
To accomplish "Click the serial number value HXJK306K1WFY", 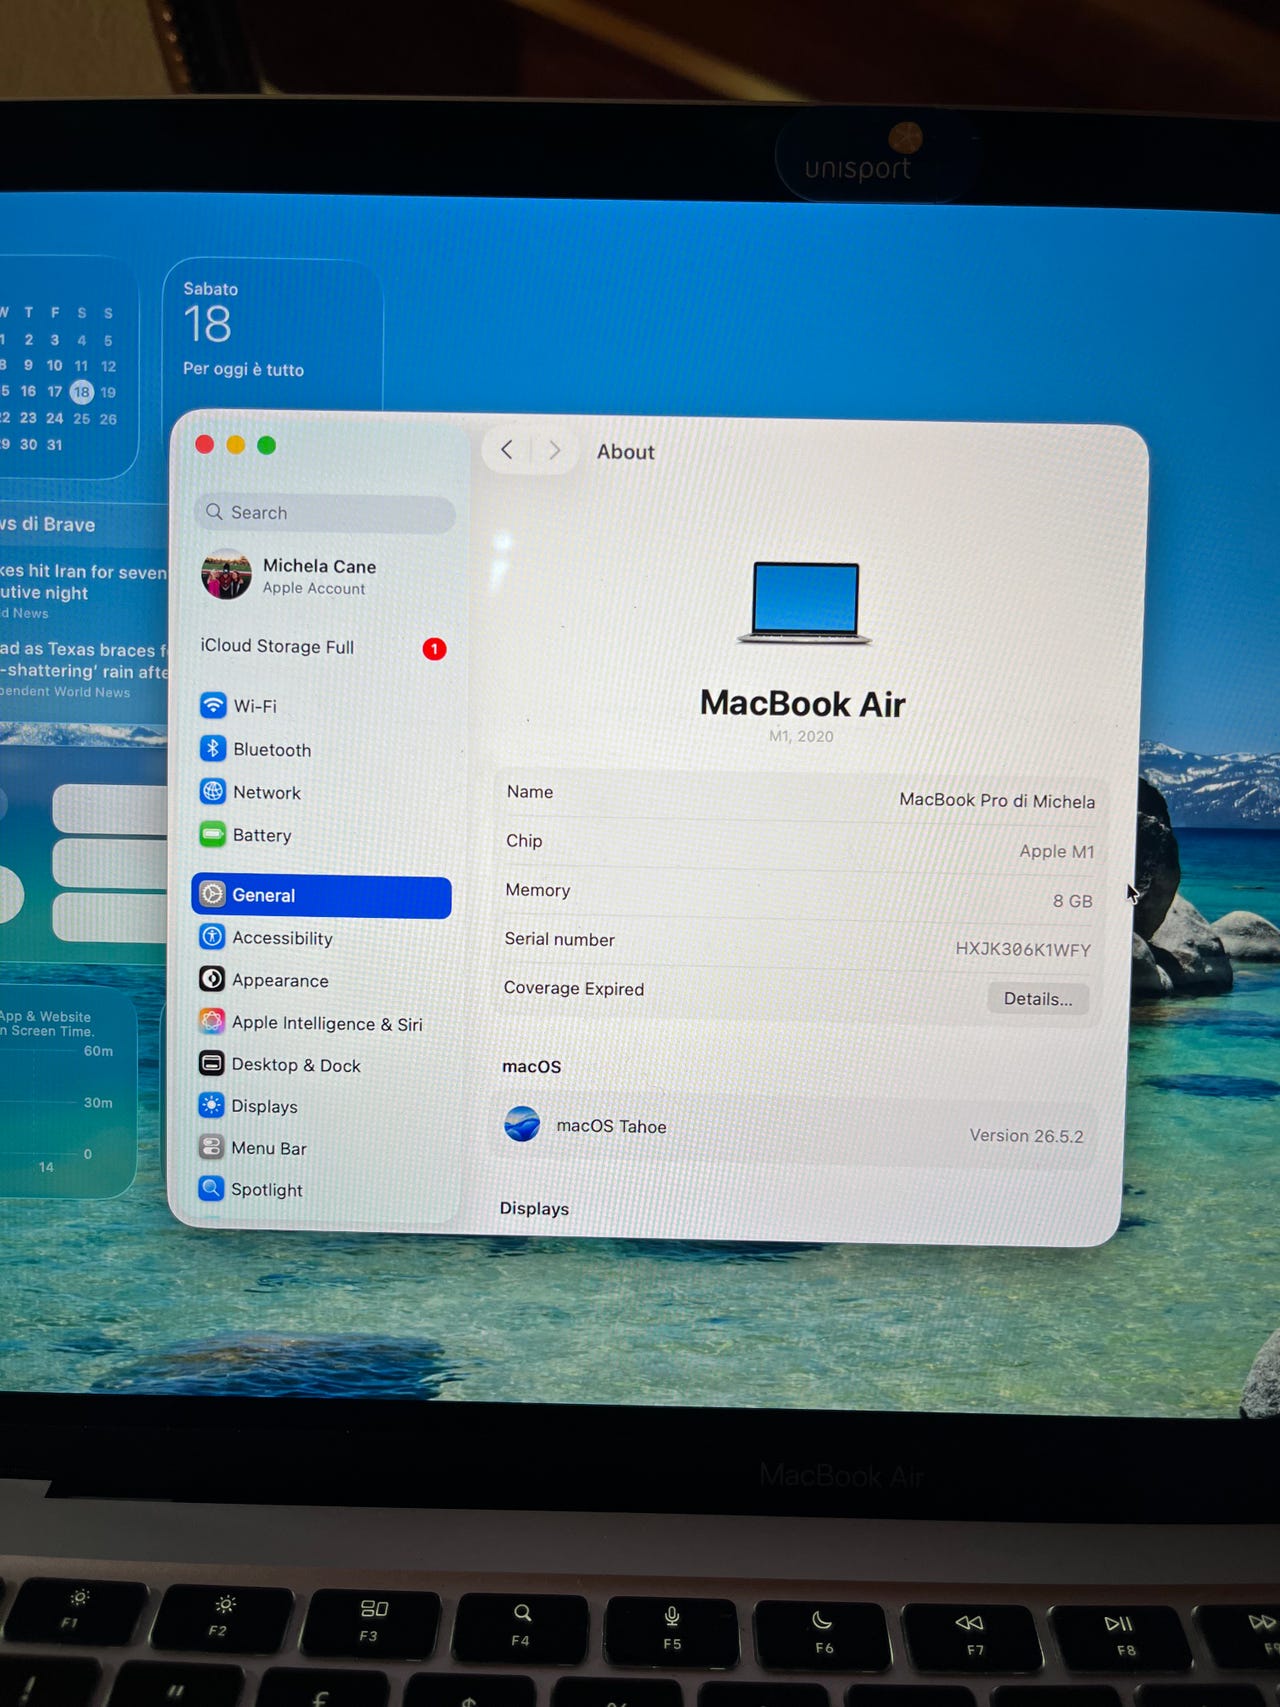I will coord(1023,949).
